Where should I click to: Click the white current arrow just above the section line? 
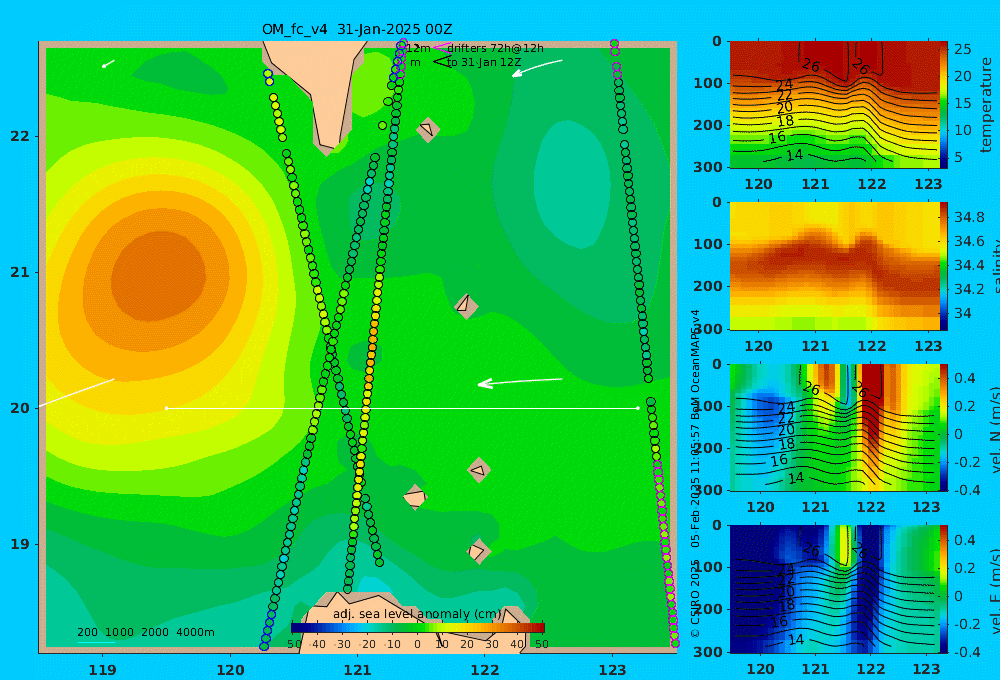(520, 382)
